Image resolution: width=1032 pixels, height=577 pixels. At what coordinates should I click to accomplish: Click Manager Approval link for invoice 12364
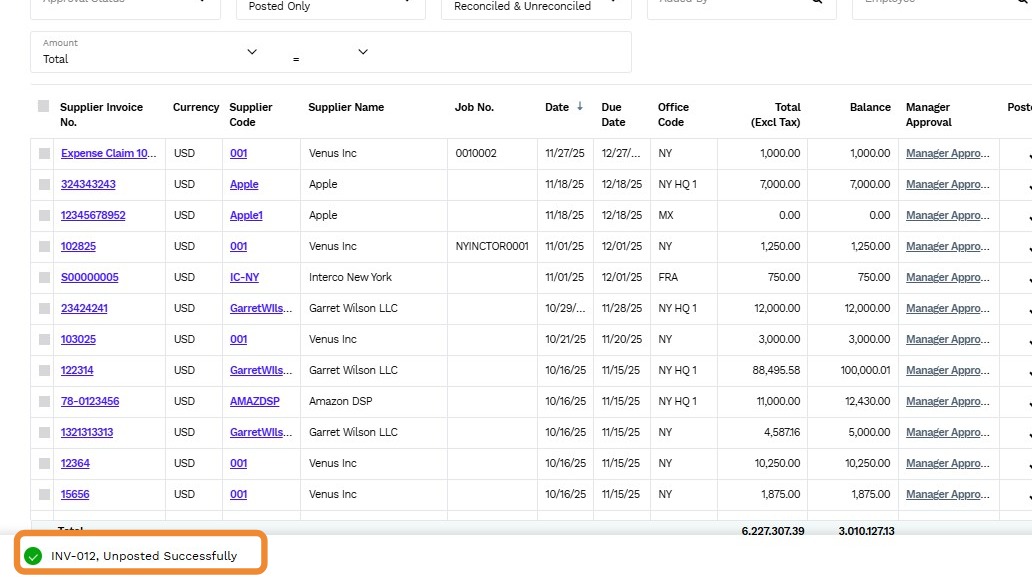click(x=948, y=464)
